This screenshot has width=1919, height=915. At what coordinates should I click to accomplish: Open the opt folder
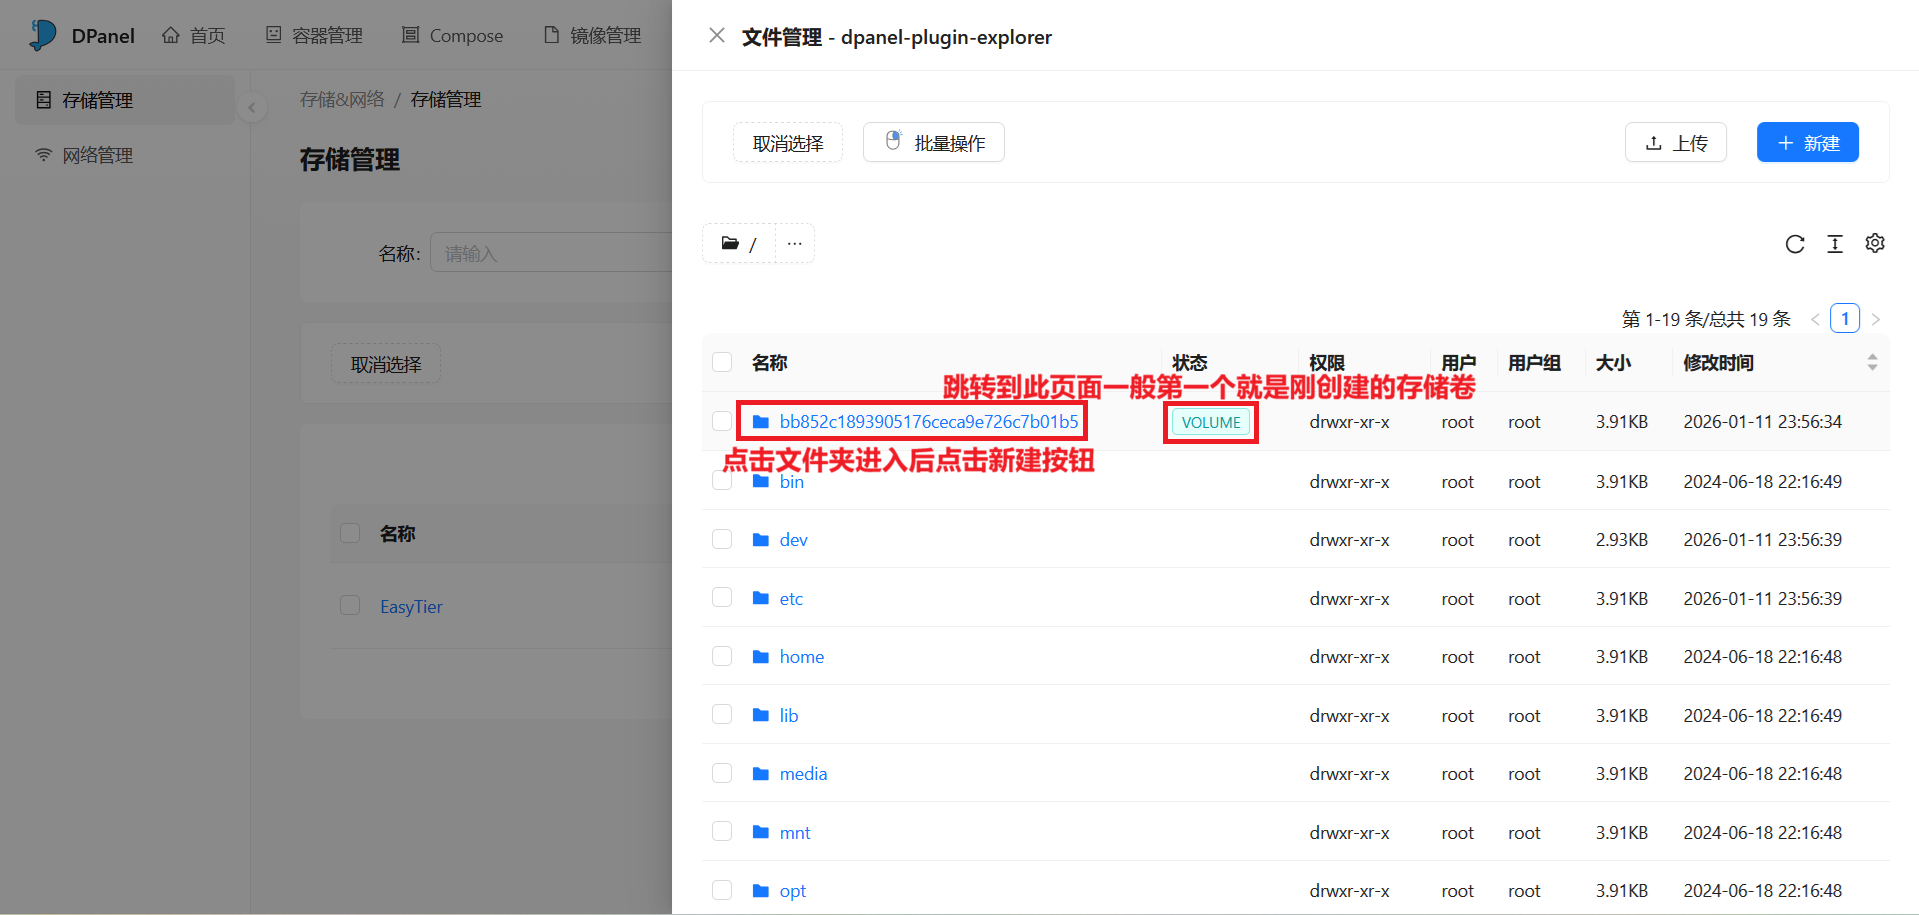[x=793, y=891]
